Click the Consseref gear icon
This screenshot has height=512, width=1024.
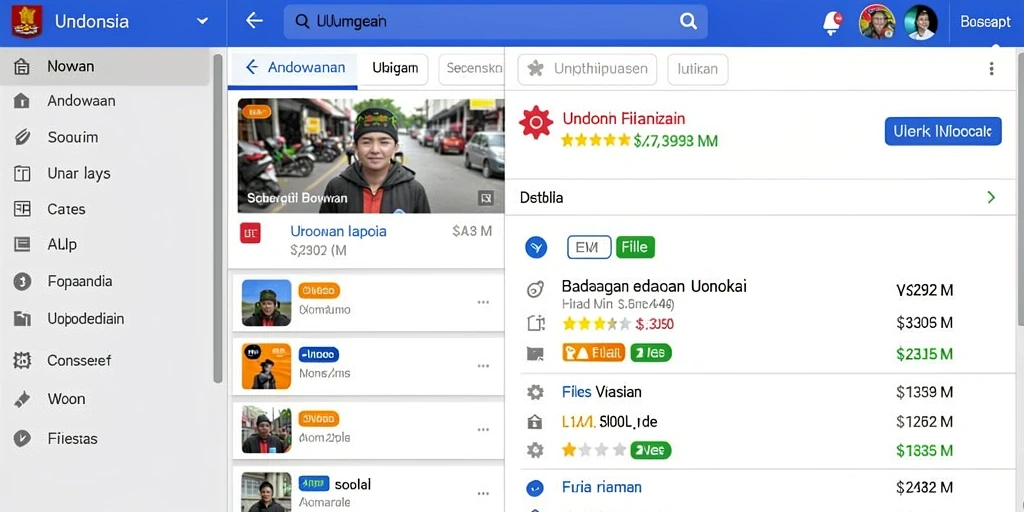coord(22,360)
